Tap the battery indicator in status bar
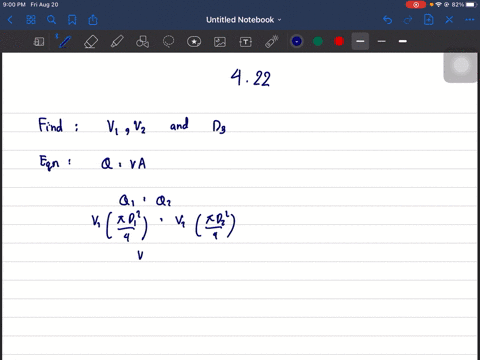 pyautogui.click(x=470, y=5)
